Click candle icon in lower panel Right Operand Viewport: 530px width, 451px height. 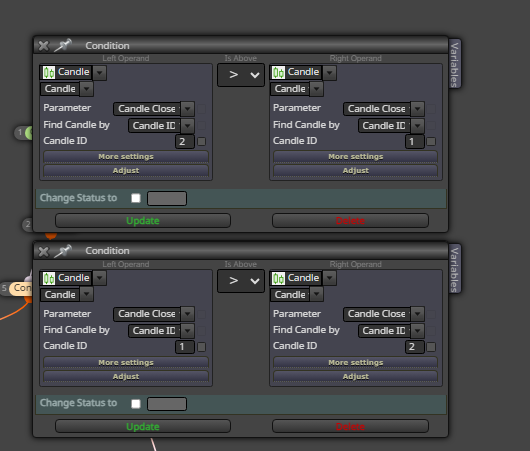coord(279,278)
